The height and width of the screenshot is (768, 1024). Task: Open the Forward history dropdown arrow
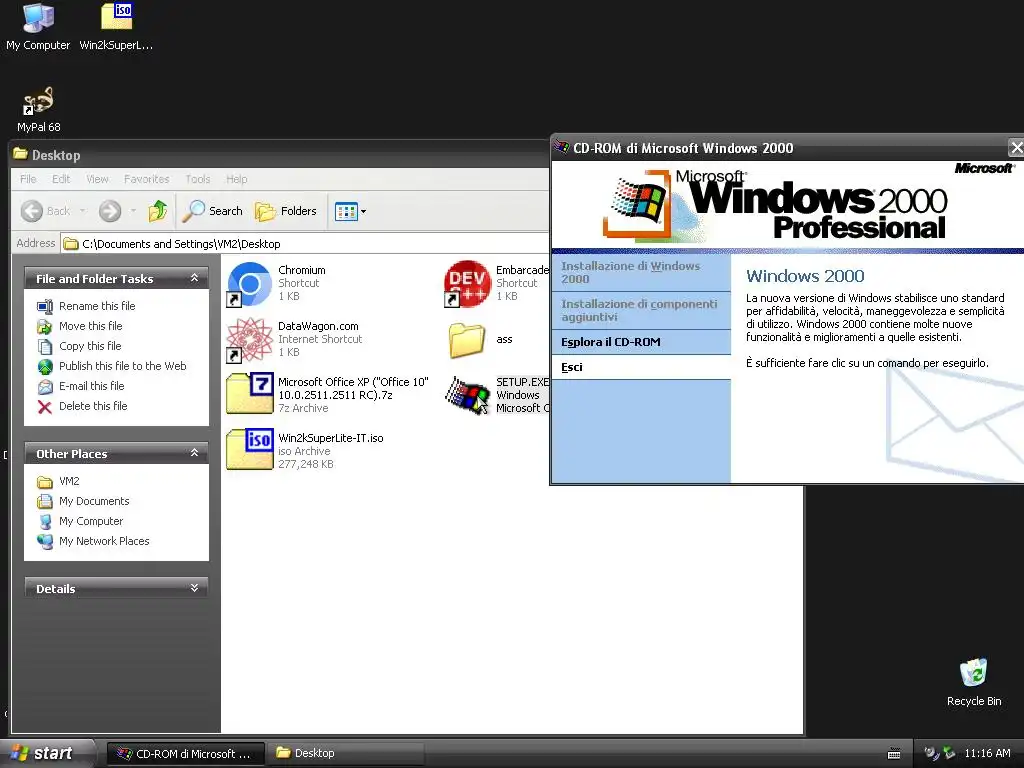click(133, 211)
